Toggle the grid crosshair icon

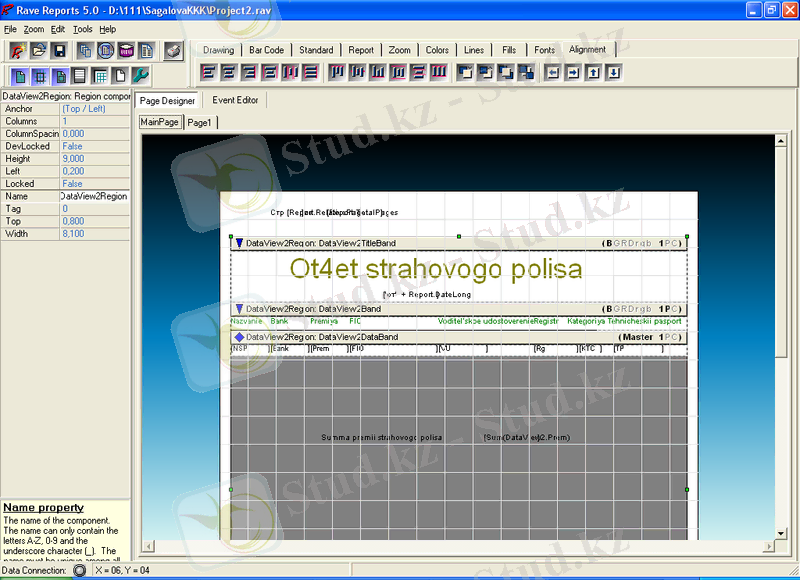40,77
